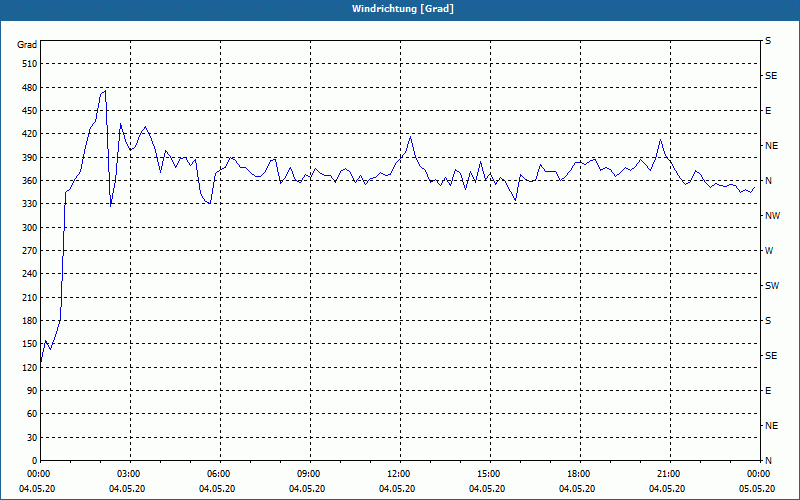Click the 330 degree axis label
Viewport: 800px width, 500px height.
tap(30, 204)
